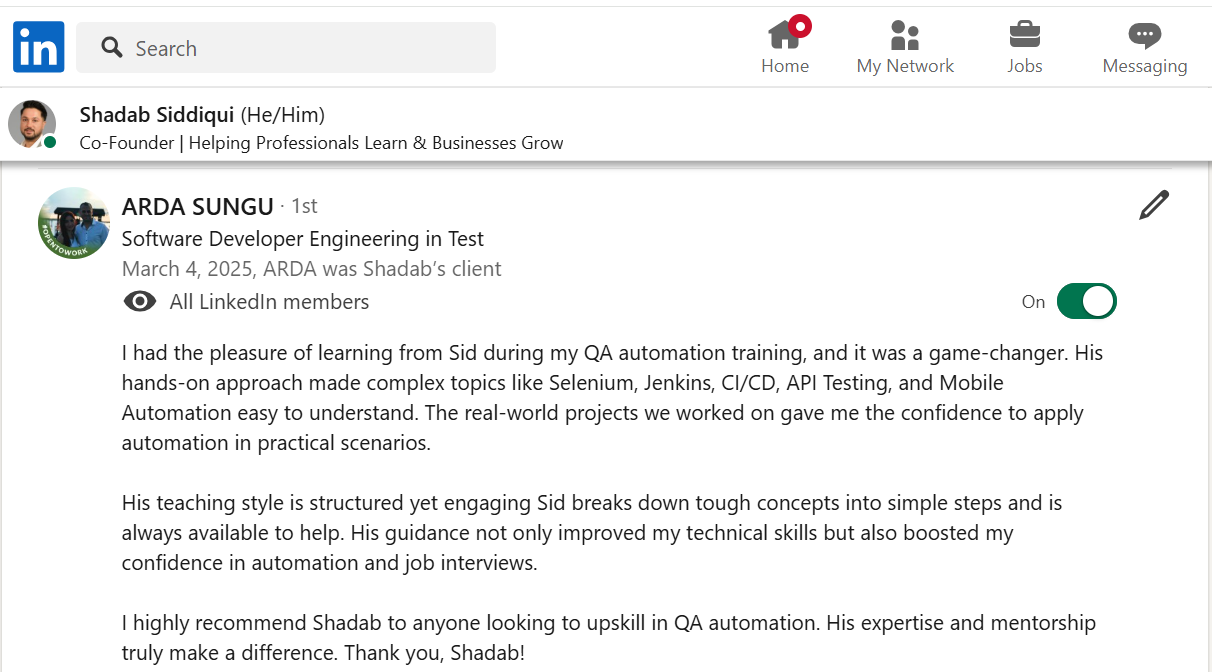Edit recommendation with the pencil icon

point(1153,205)
